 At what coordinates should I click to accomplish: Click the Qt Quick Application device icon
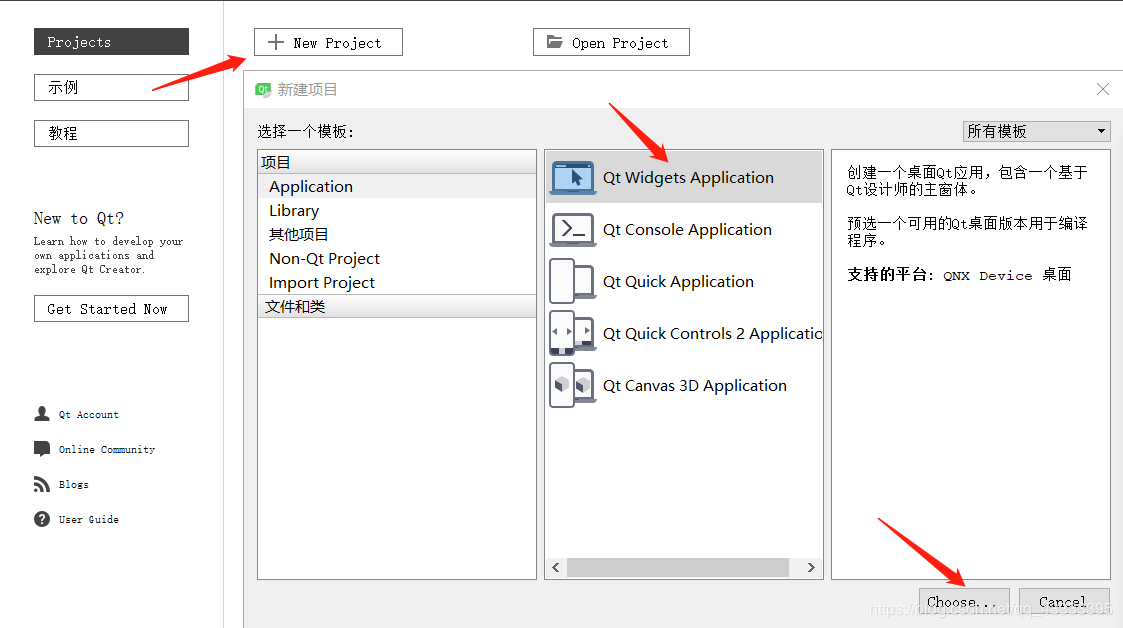click(573, 281)
